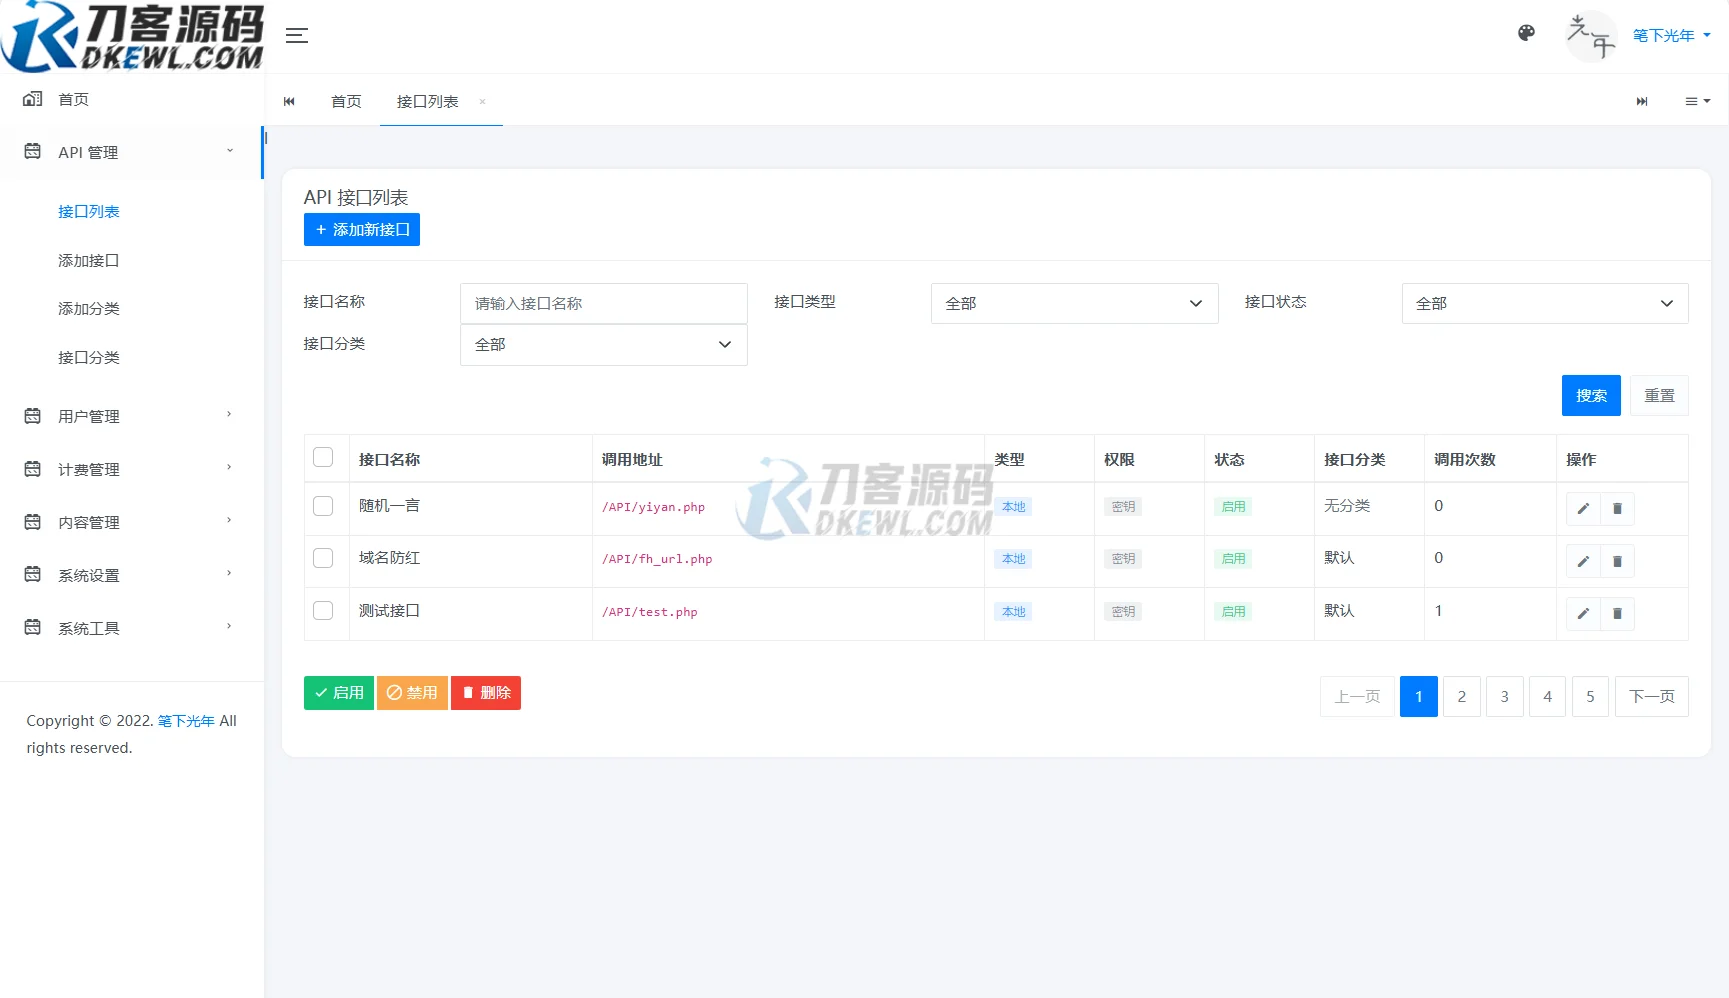The image size is (1729, 998).
Task: Open the theme palette icon in header
Action: tap(1526, 33)
